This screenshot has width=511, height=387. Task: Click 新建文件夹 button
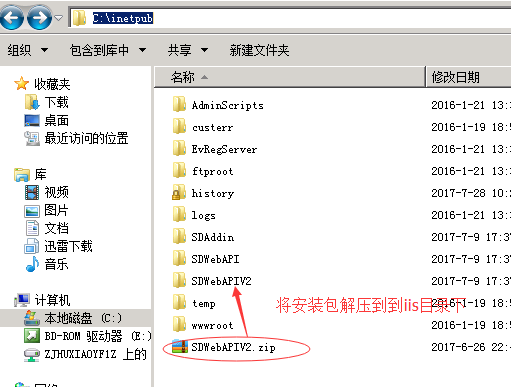point(259,50)
